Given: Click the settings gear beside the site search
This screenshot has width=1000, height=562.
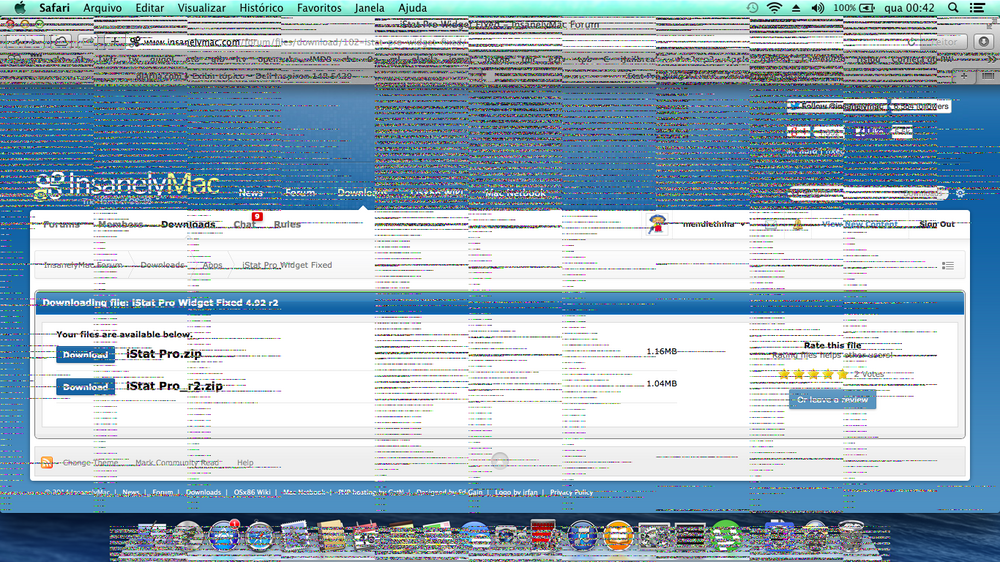Looking at the screenshot, I should pyautogui.click(x=960, y=193).
